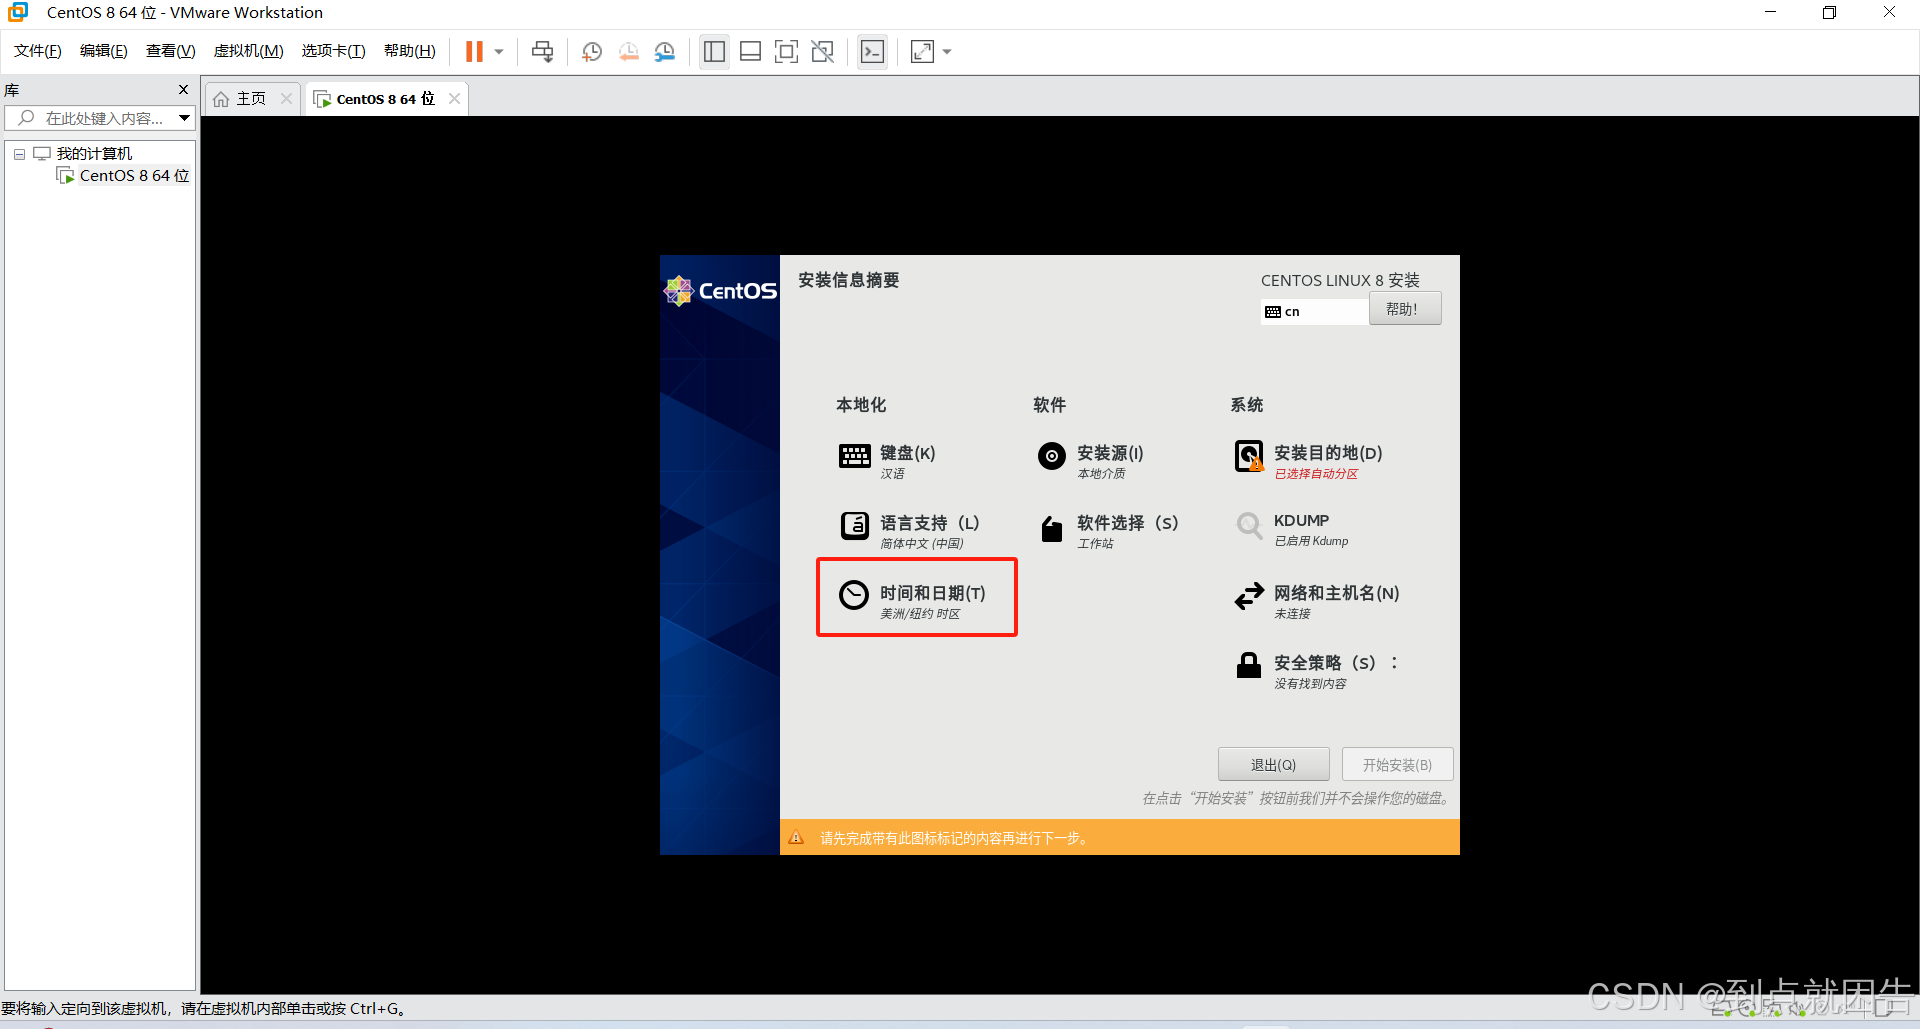This screenshot has height=1029, width=1920.
Task: Open the console view button
Action: point(872,52)
